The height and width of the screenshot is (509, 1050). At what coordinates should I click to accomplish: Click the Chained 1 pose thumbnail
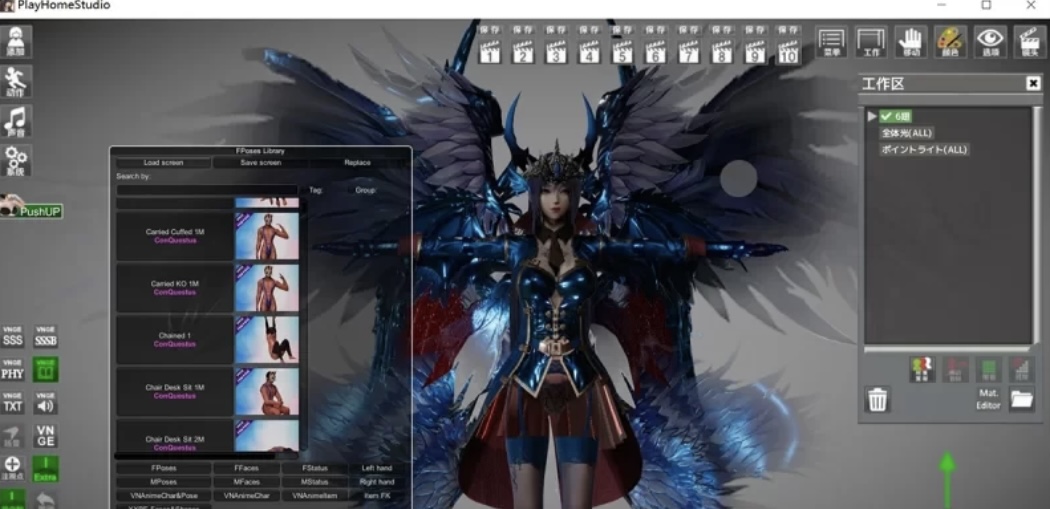pos(267,340)
